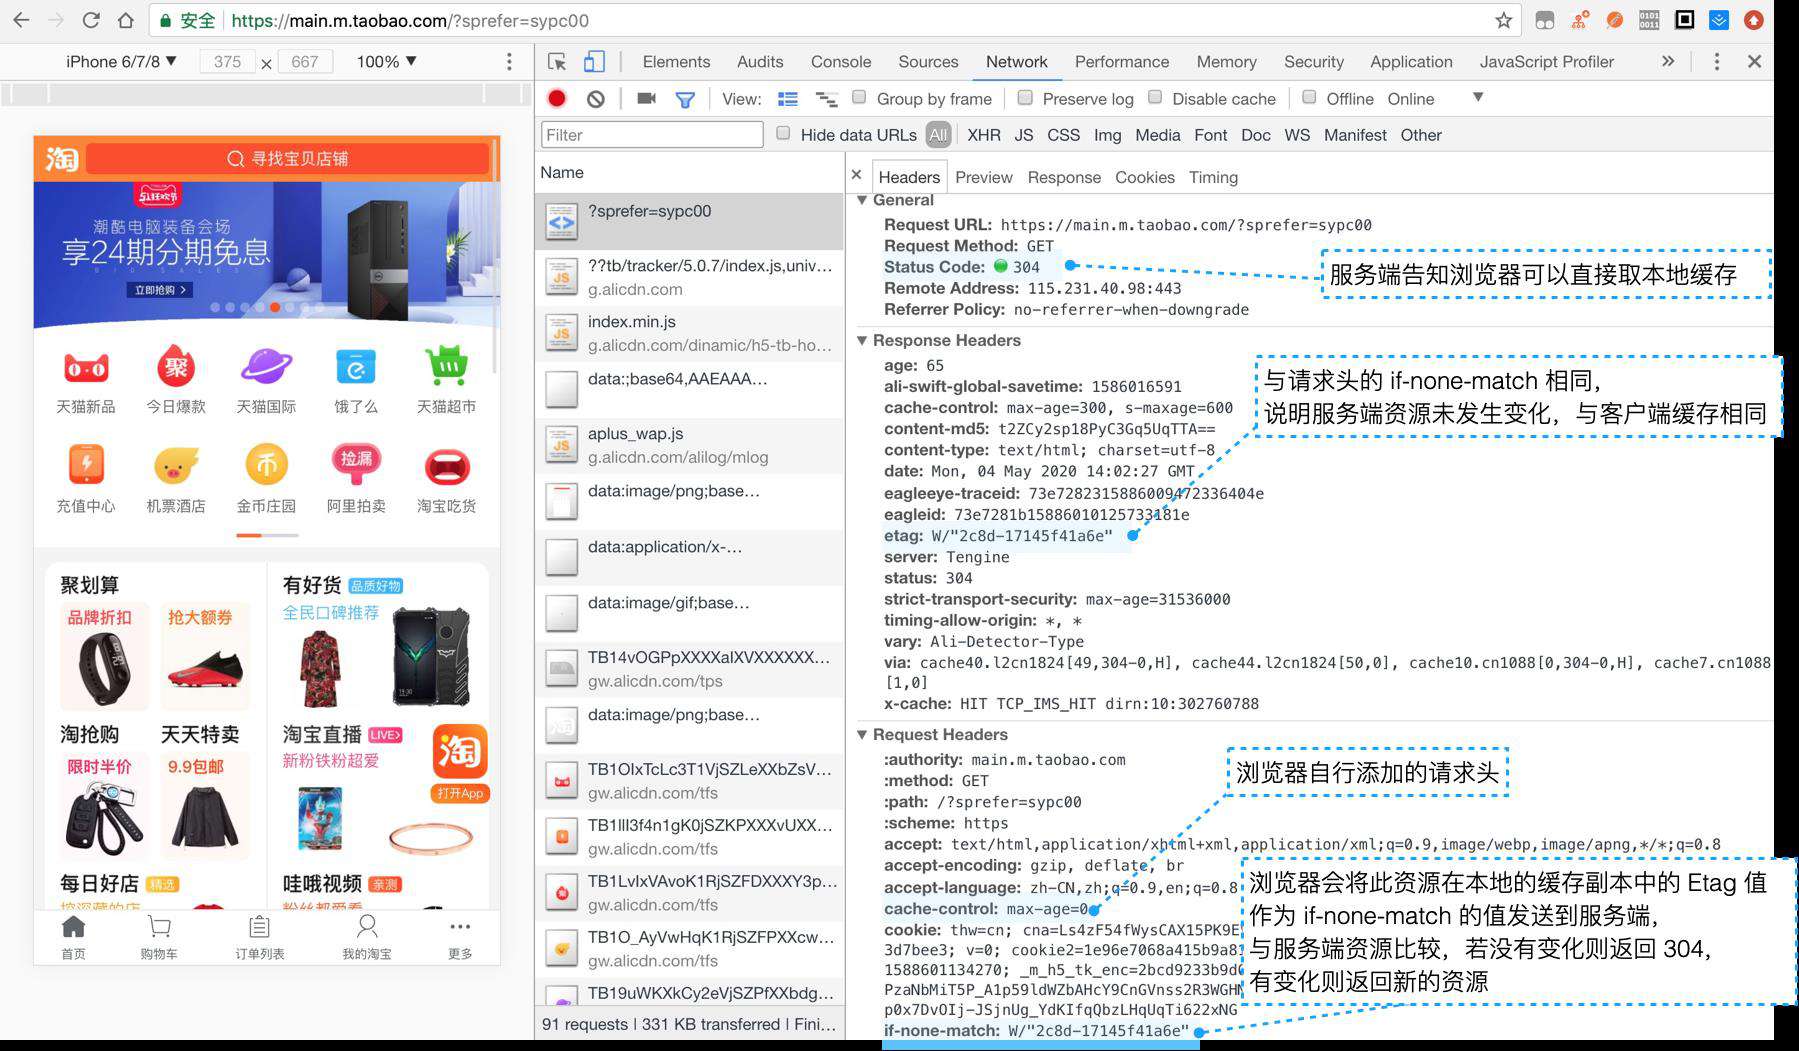Open the Security tab

[1314, 62]
